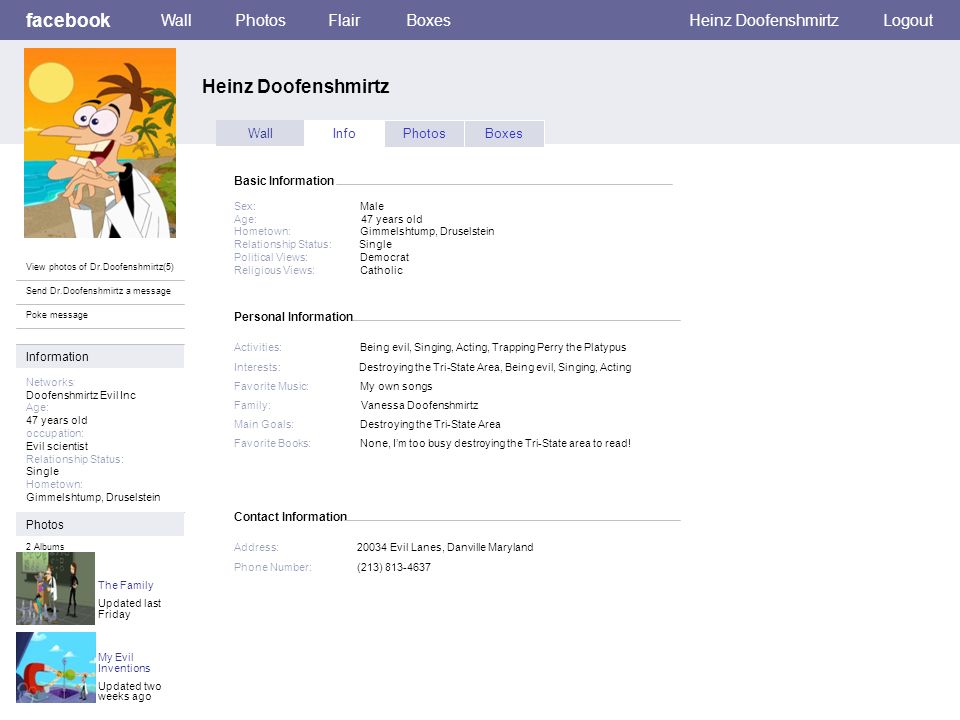The image size is (960, 720).
Task: Click the Main Goals value
Action: click(430, 424)
